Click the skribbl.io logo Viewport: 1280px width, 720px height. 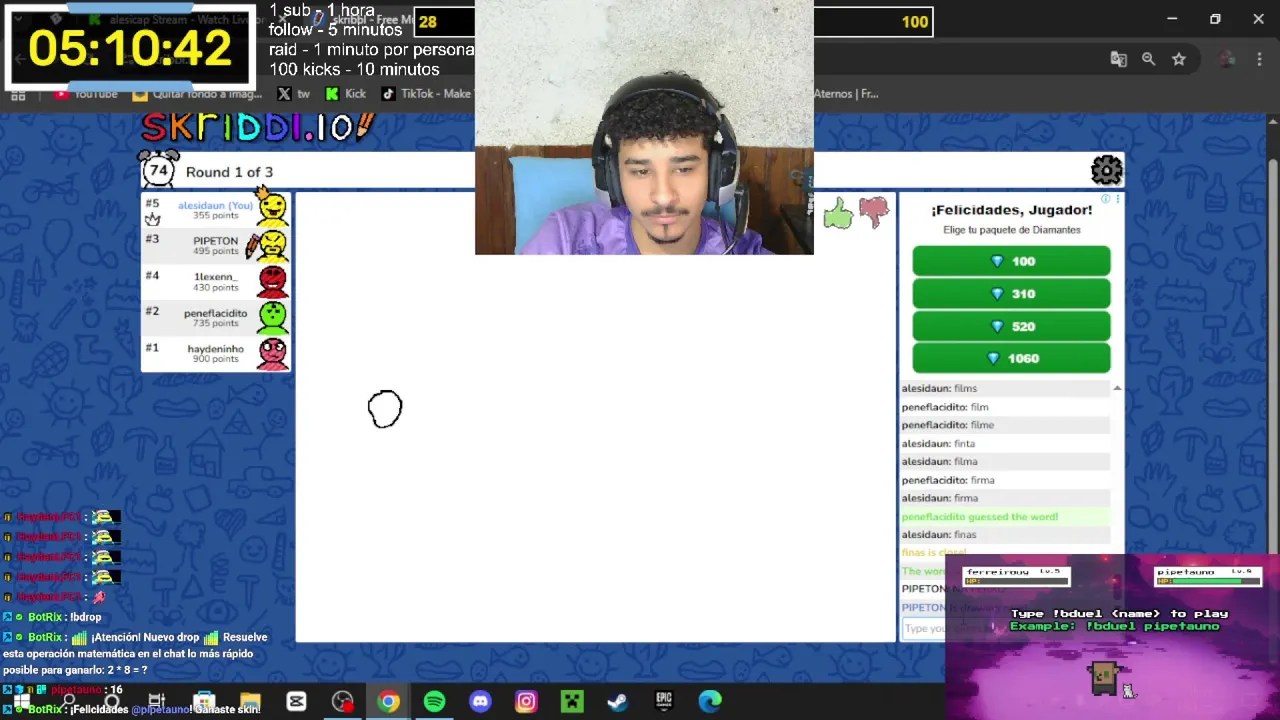click(258, 127)
